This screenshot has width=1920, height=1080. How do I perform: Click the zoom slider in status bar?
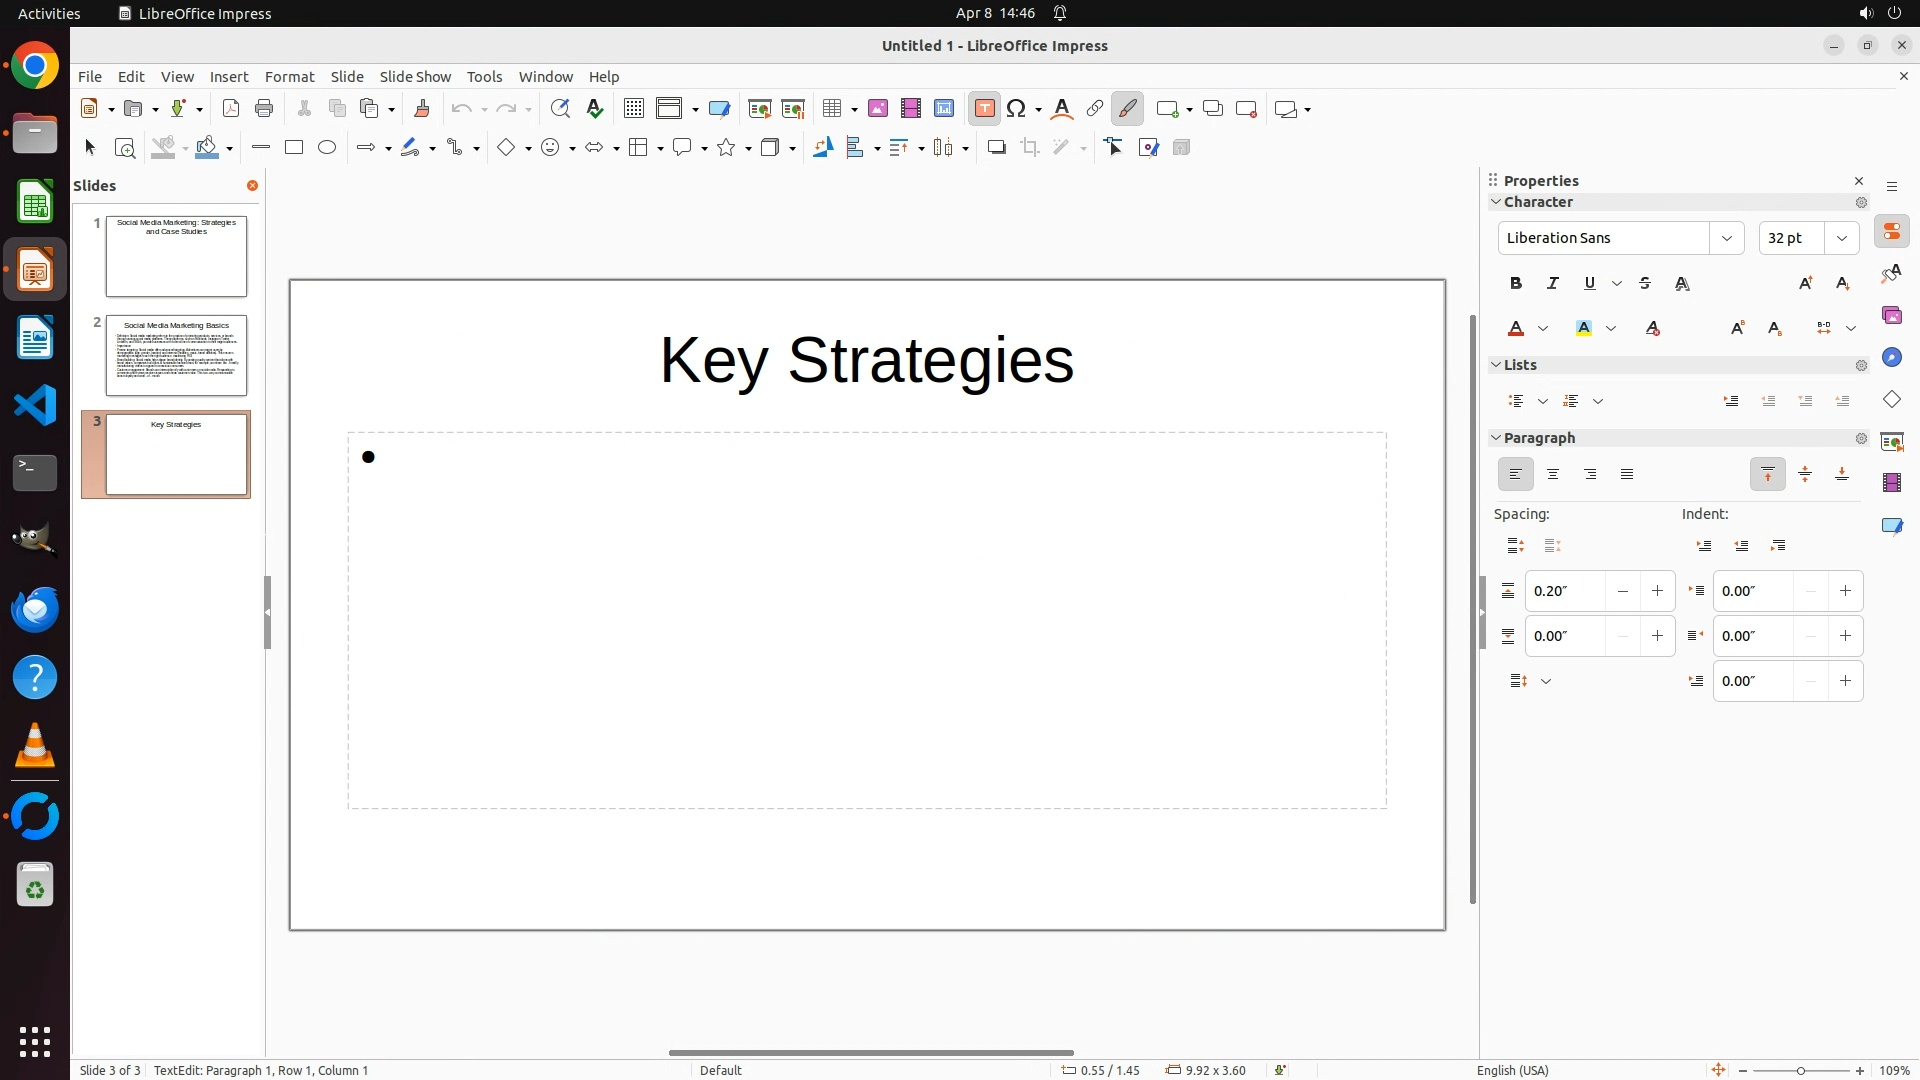click(1800, 1070)
